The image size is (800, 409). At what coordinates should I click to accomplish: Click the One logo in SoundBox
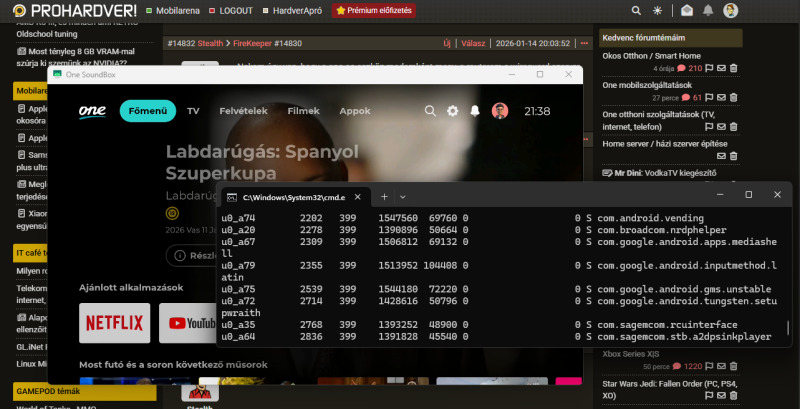tap(92, 111)
